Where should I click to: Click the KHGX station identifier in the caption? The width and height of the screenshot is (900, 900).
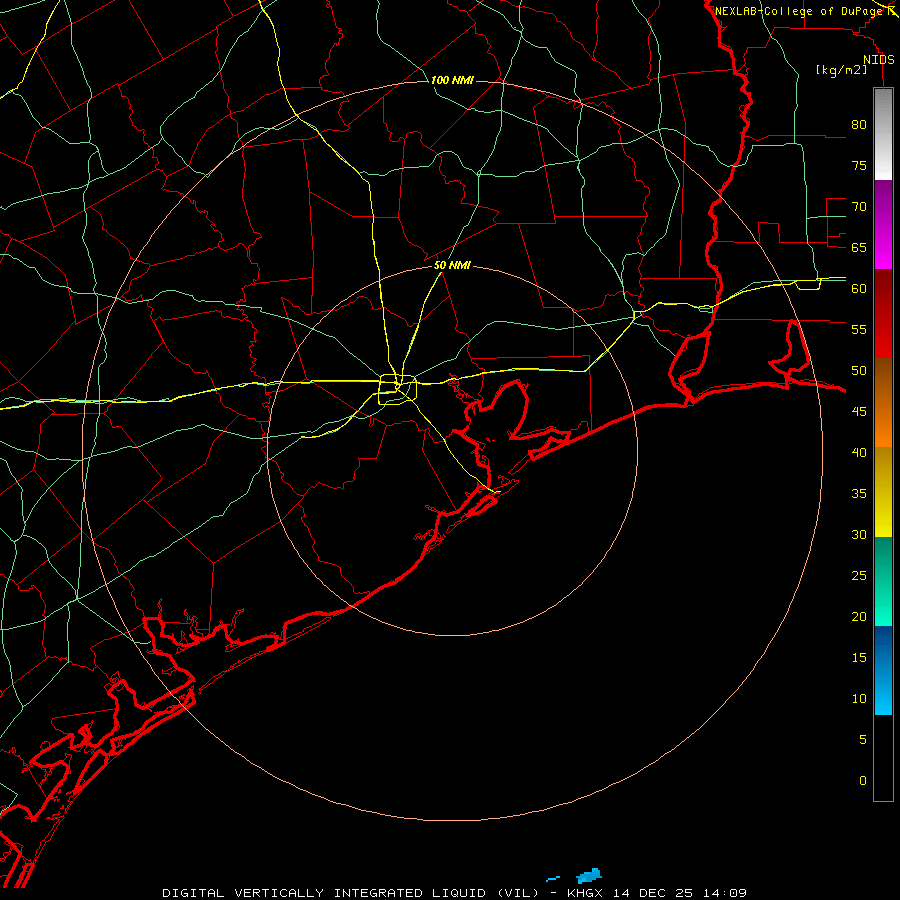(587, 893)
